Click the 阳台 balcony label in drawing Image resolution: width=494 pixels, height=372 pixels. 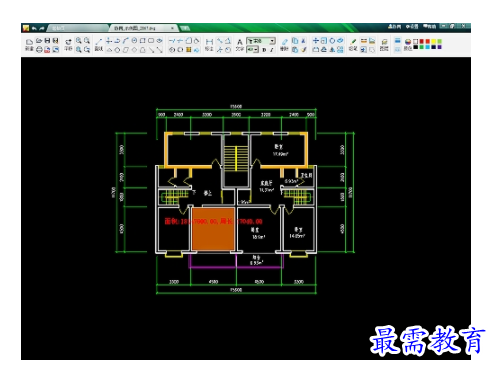click(x=256, y=257)
